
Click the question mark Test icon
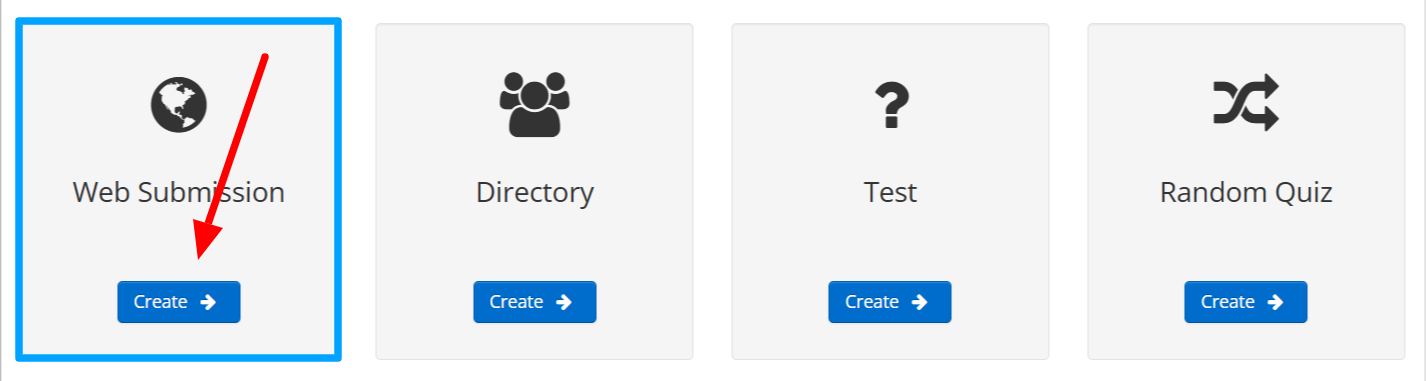tap(890, 105)
